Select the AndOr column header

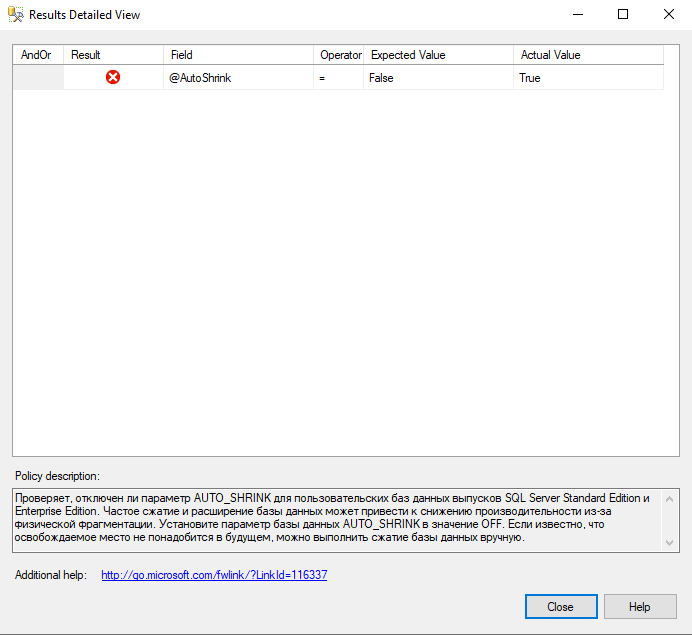click(38, 55)
